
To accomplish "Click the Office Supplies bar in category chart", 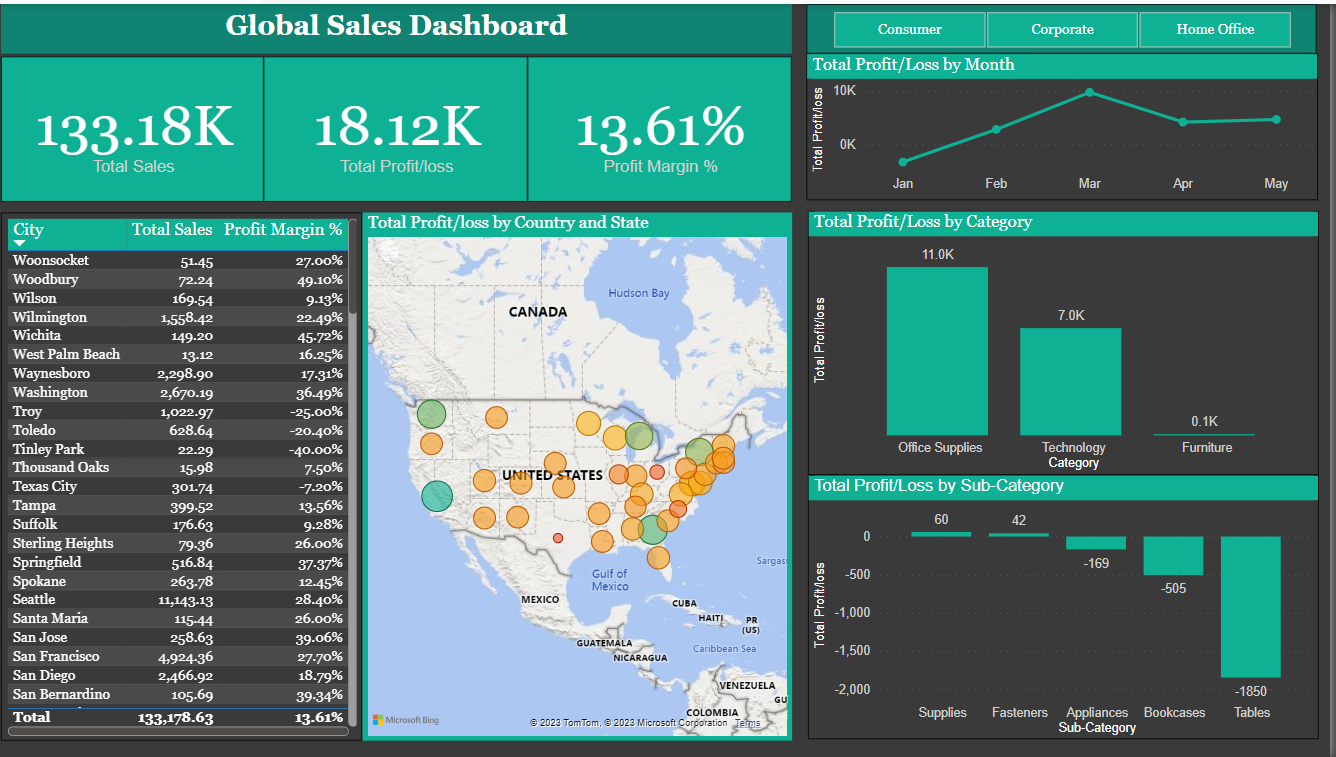I will (x=937, y=350).
